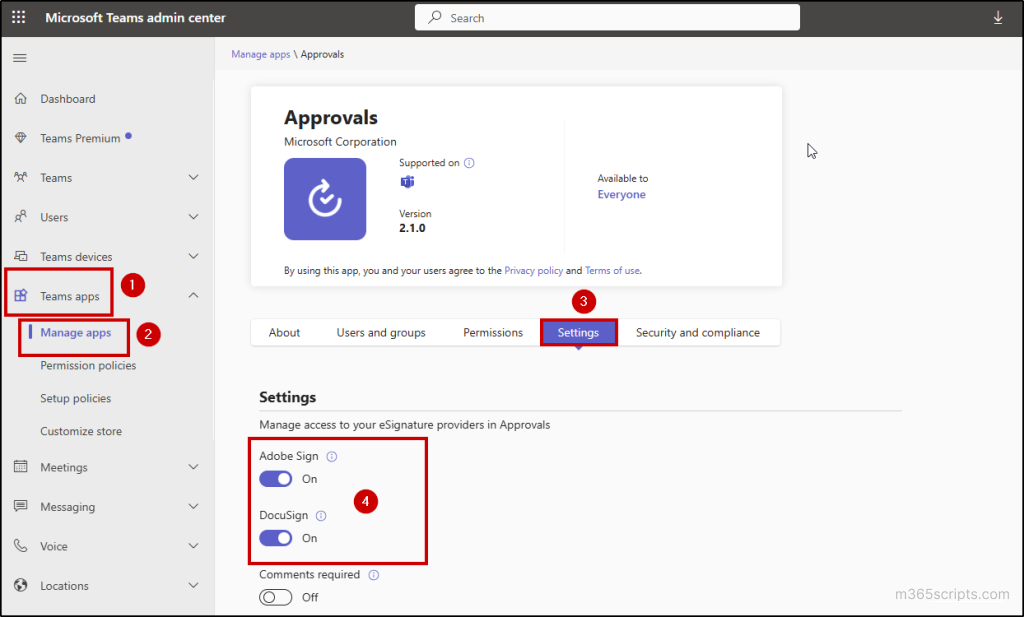The width and height of the screenshot is (1024, 617).
Task: Open Setup policies in sidebar
Action: [76, 398]
